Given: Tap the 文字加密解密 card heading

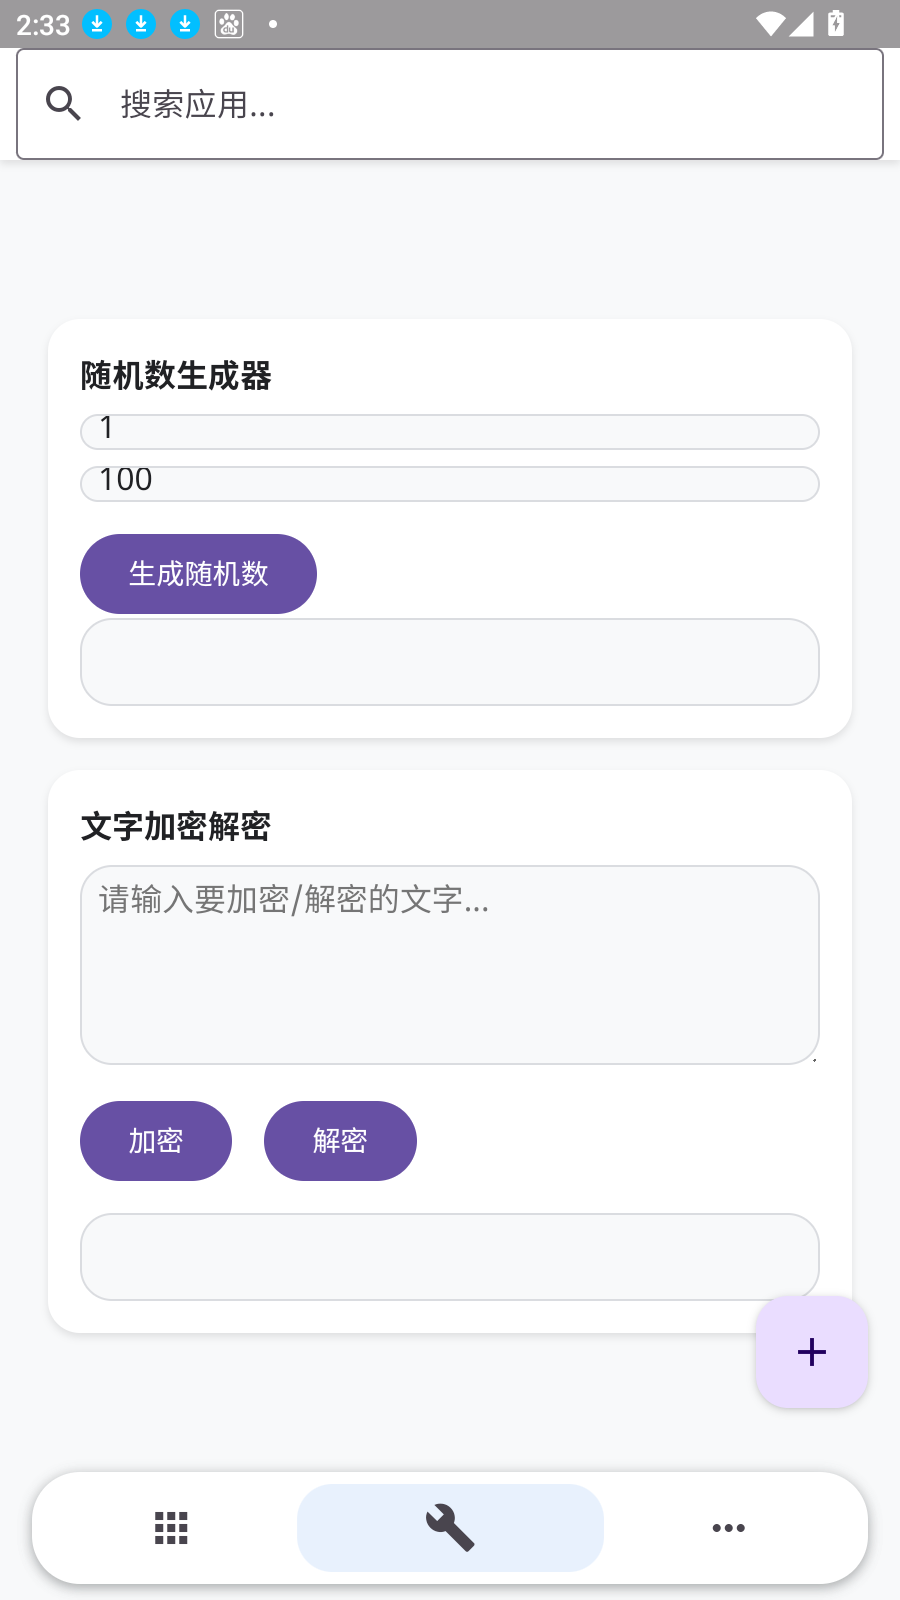Looking at the screenshot, I should (x=176, y=827).
